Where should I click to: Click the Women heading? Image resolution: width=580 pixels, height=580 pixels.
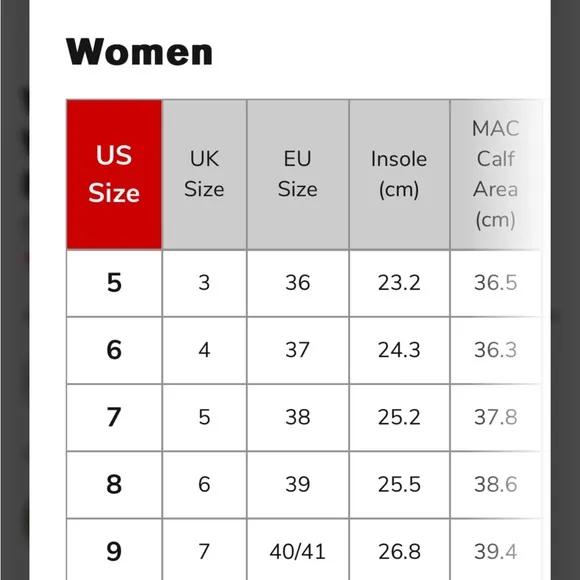point(139,52)
